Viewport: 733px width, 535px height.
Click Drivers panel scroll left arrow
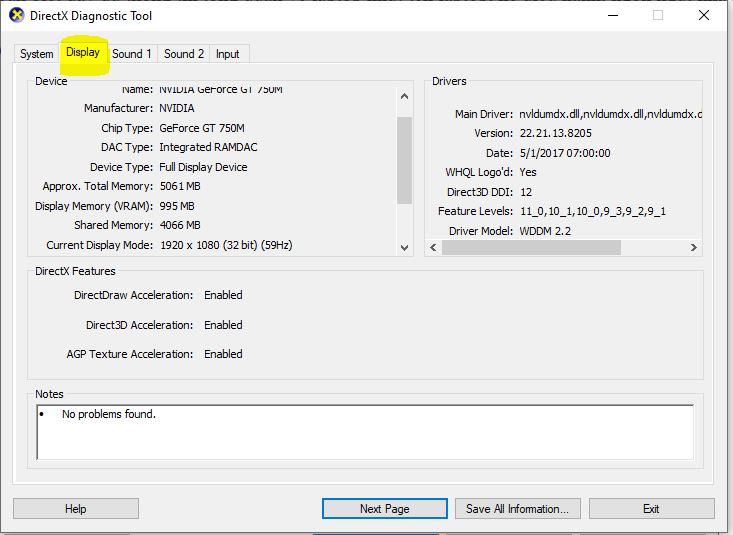[x=433, y=247]
